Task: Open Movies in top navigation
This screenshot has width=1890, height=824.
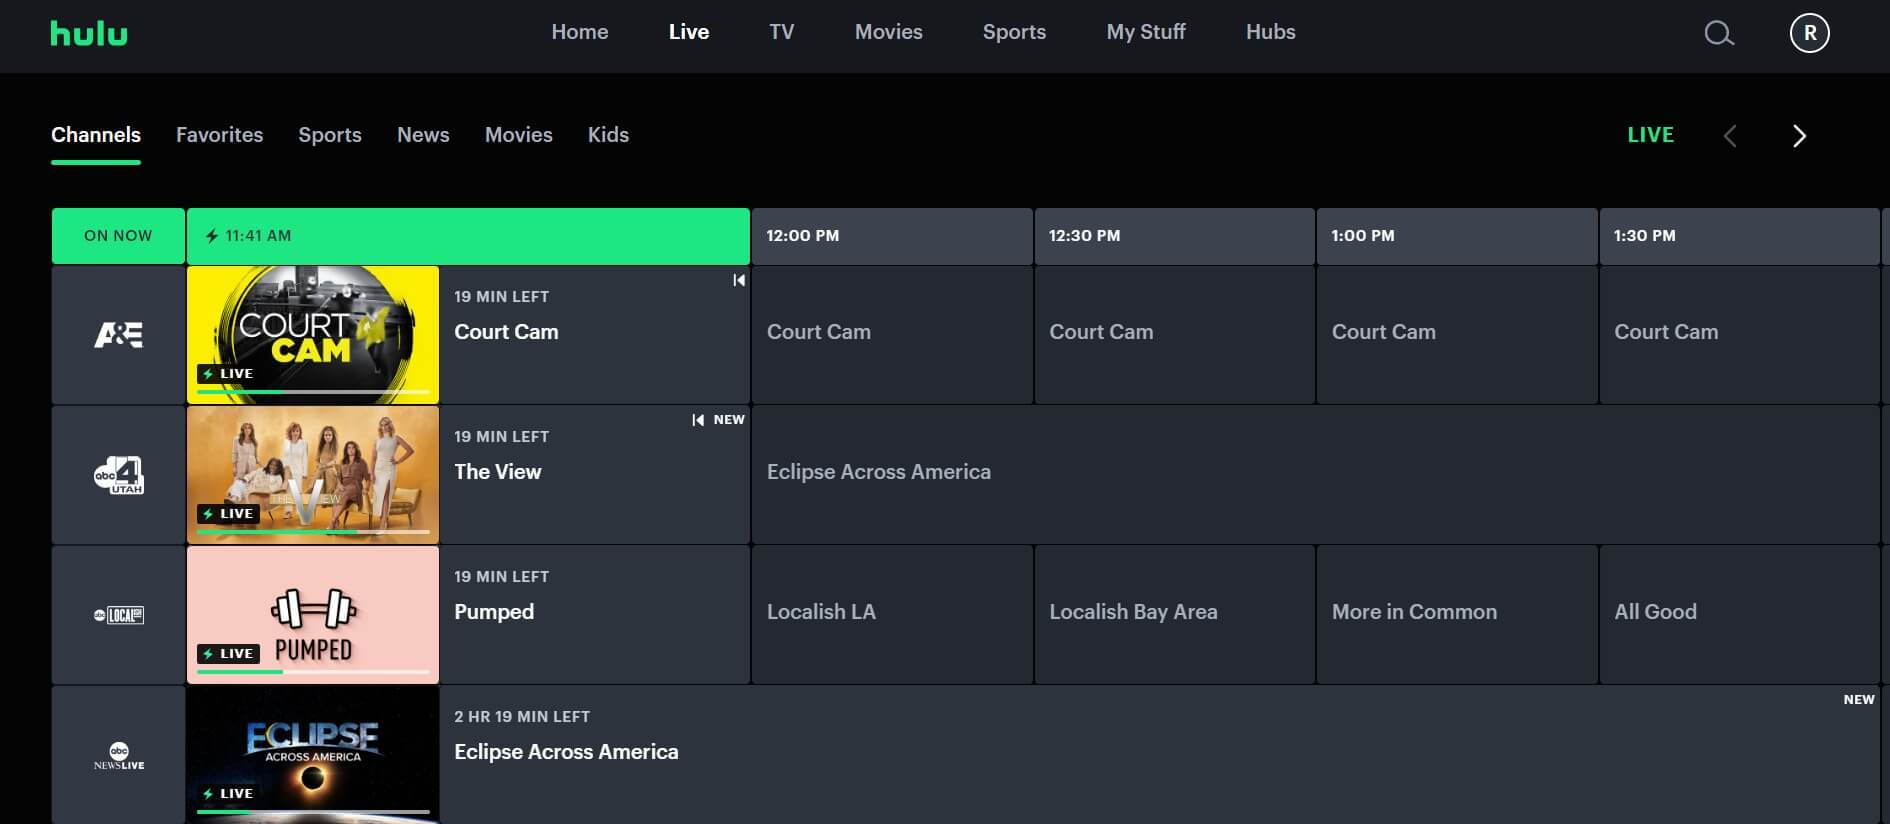Action: [888, 32]
